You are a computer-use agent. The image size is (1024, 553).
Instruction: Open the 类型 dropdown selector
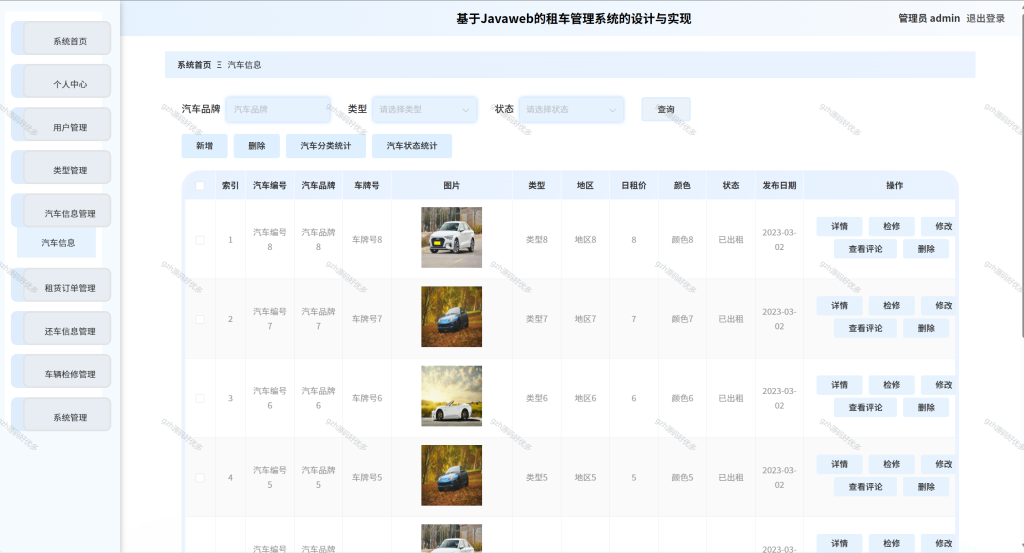click(x=425, y=109)
